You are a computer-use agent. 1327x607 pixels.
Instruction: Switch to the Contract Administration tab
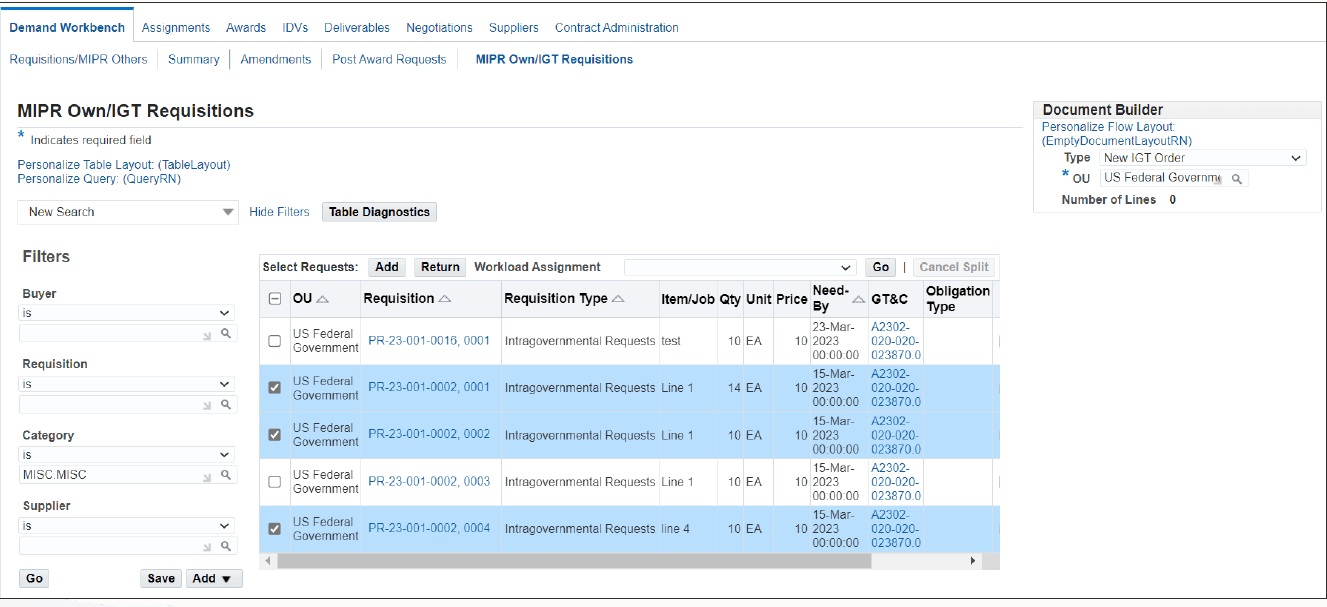coord(617,28)
